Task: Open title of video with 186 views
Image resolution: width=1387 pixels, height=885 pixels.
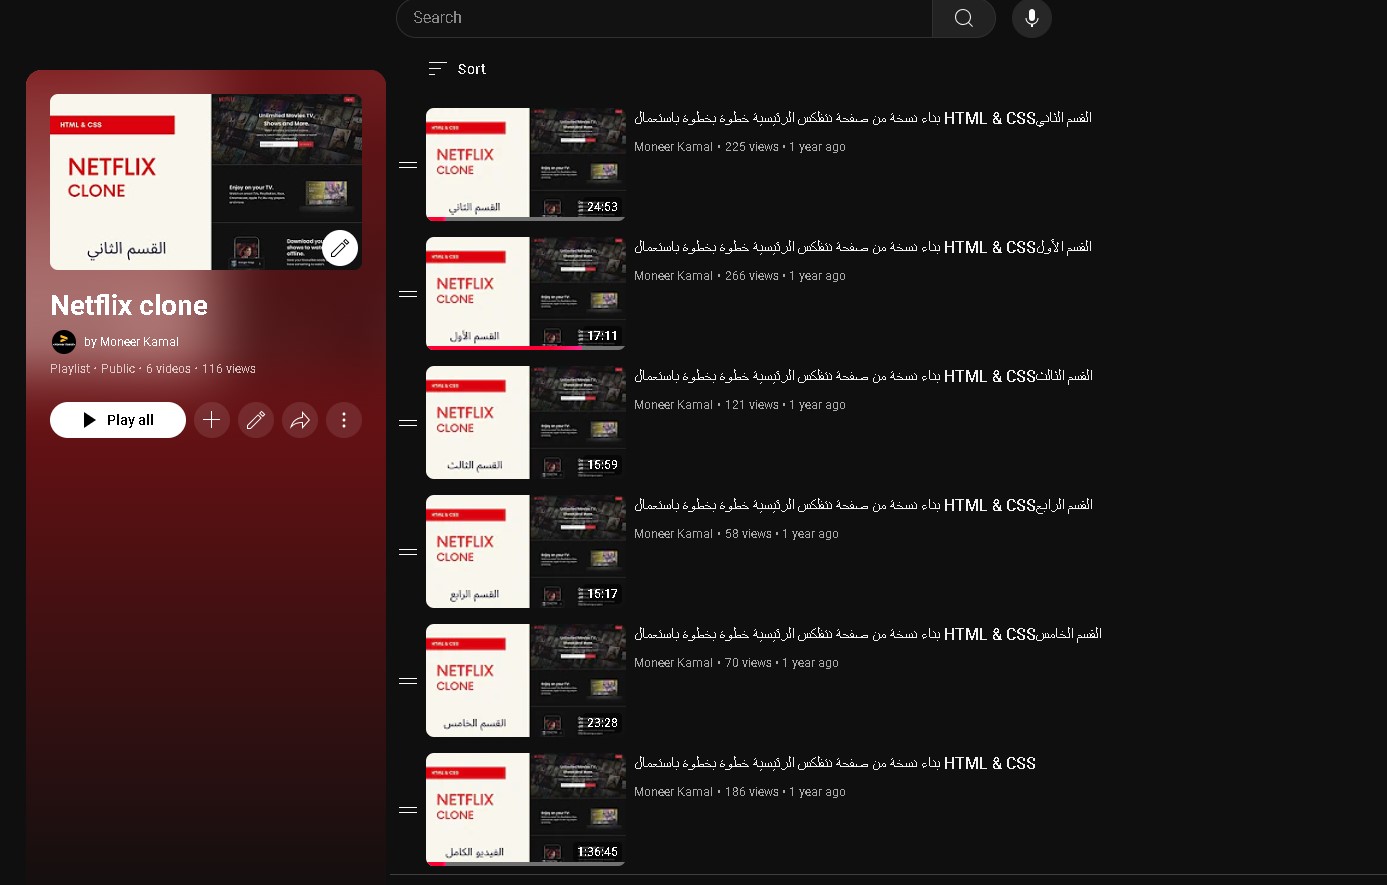Action: [835, 763]
